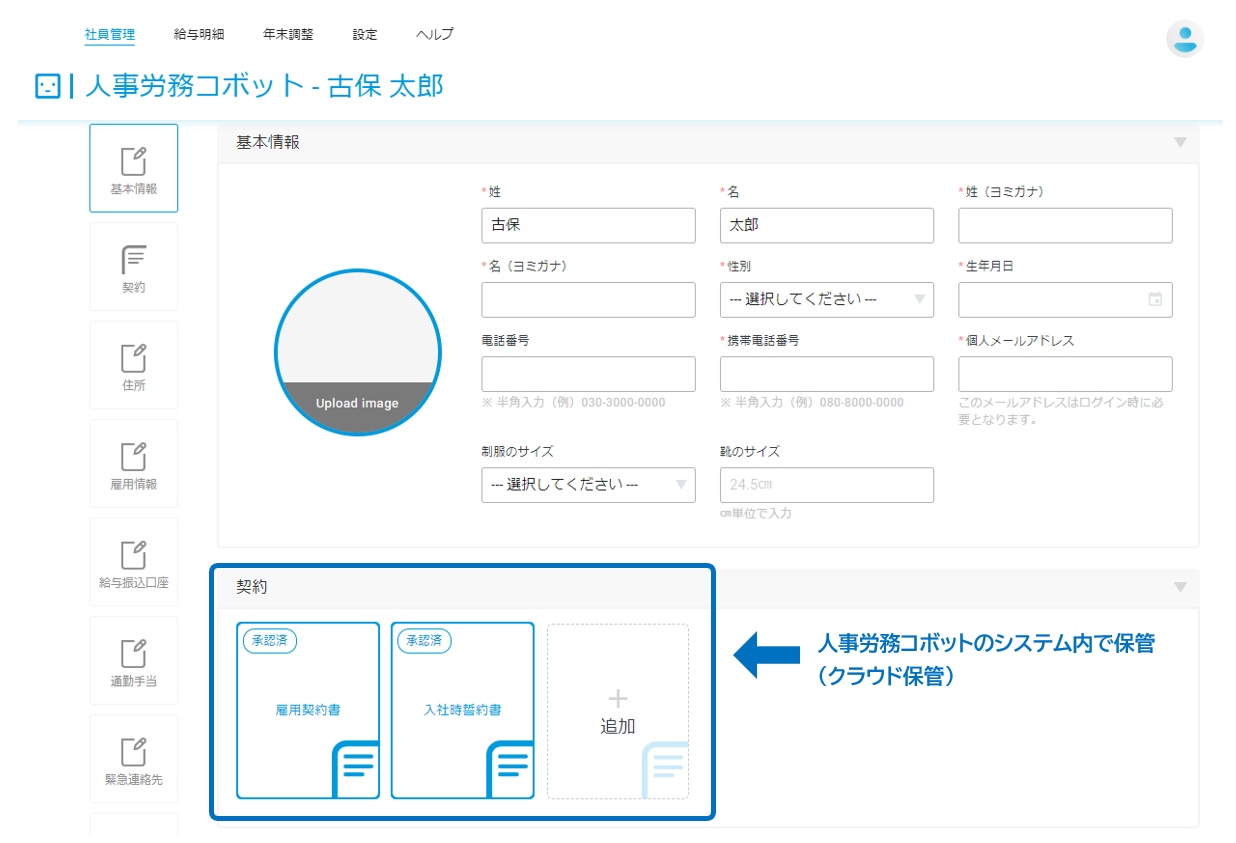Click the 携帯電話番号 input field
1236x843 pixels.
tap(827, 374)
